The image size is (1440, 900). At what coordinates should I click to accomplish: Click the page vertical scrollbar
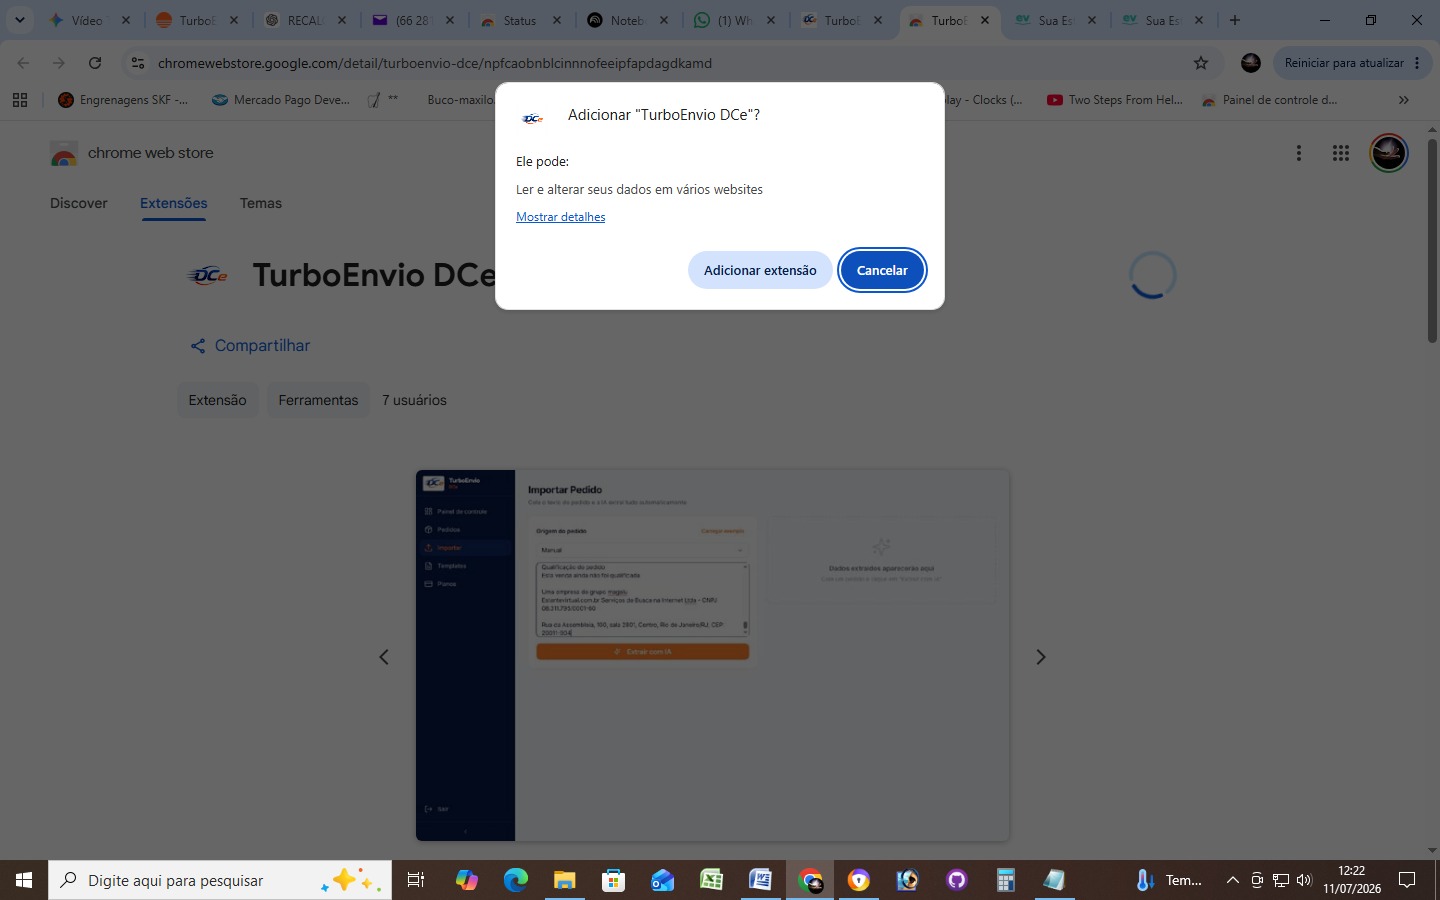1432,240
